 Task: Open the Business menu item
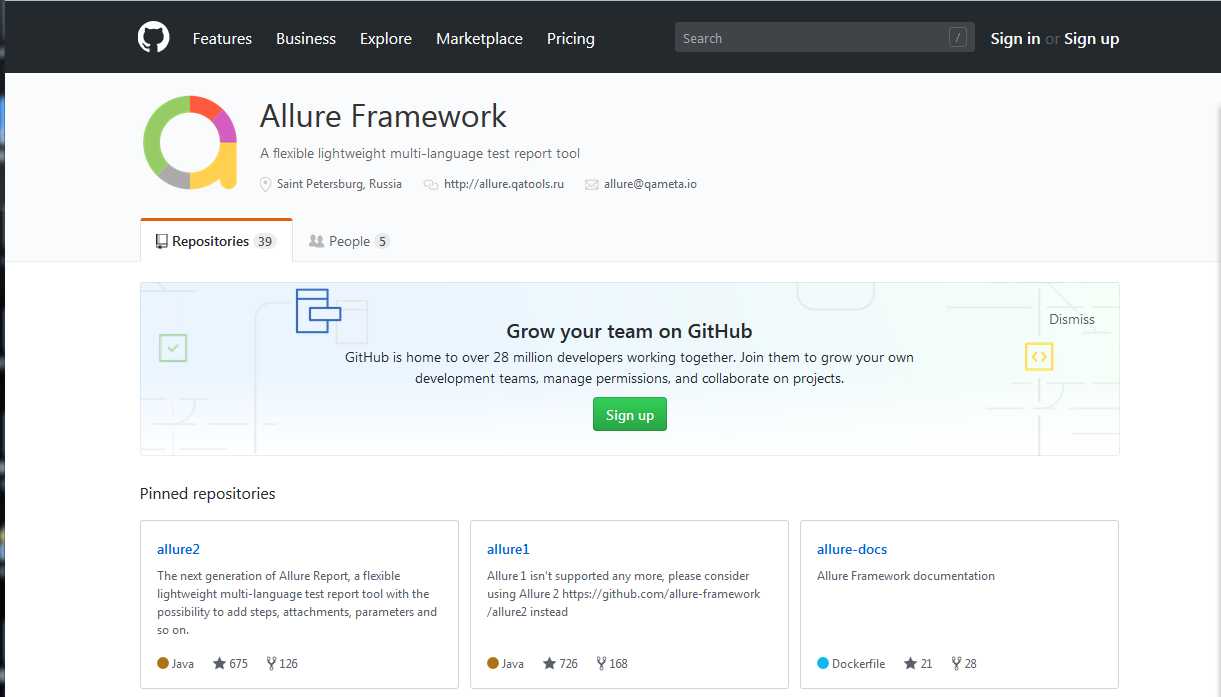point(306,38)
